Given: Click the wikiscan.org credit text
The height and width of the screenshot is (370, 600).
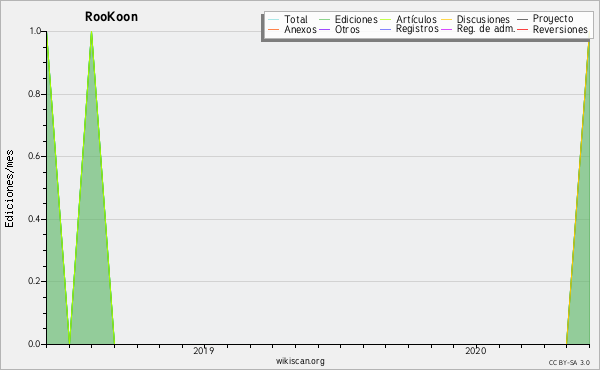Looking at the screenshot, I should click(x=300, y=361).
